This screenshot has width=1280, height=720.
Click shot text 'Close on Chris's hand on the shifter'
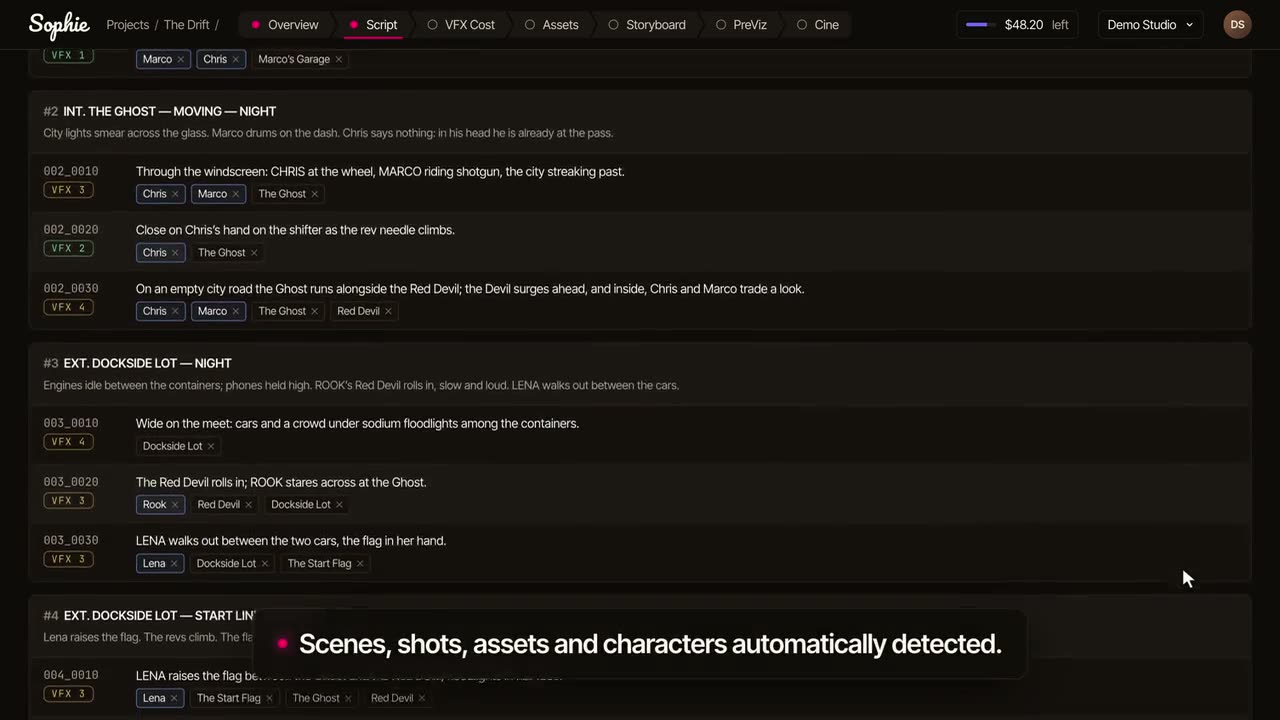tap(295, 230)
